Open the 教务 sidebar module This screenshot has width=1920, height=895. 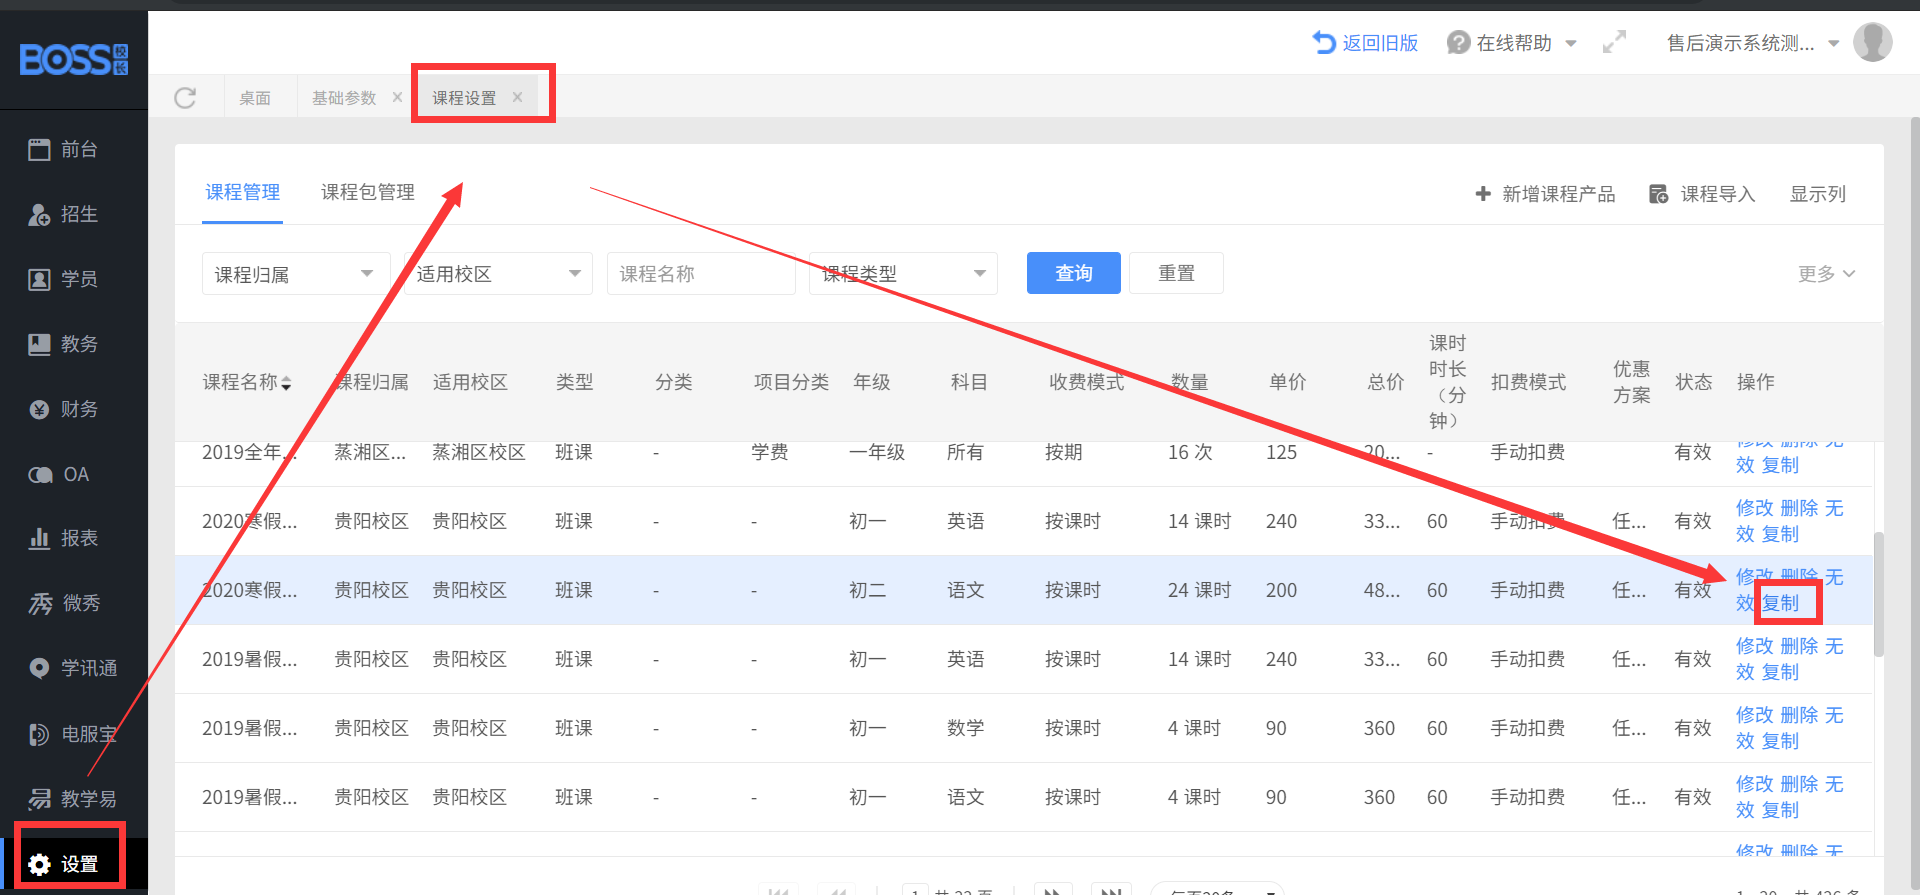click(63, 345)
